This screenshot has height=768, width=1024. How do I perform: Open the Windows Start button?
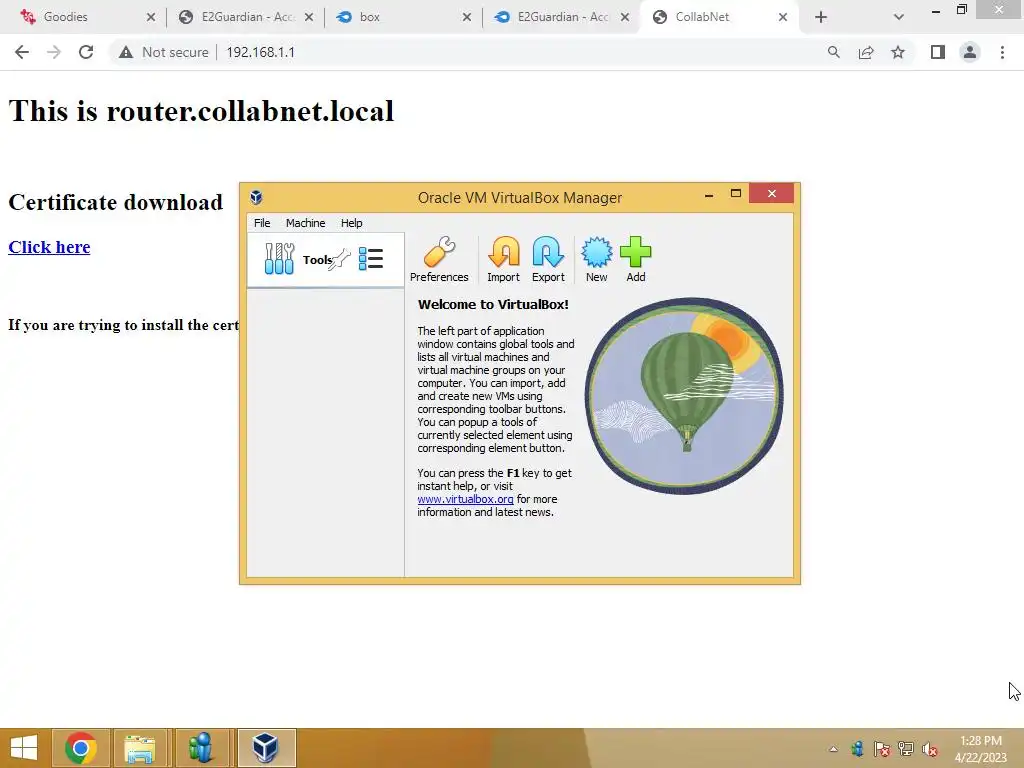tap(24, 748)
